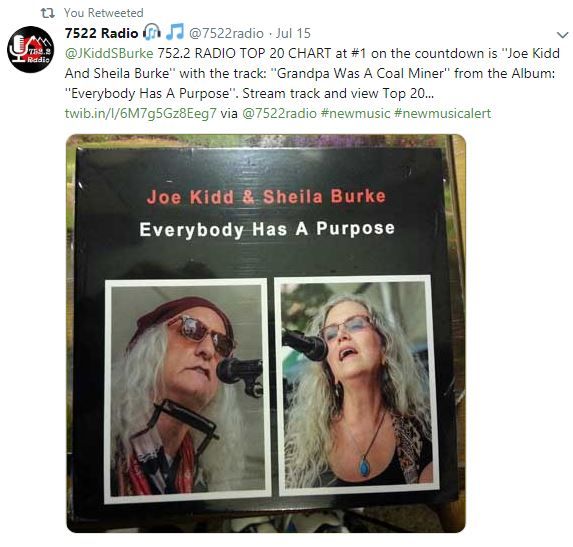This screenshot has height=547, width=573.
Task: Open the Jul 15 tweet timestamp
Action: pos(293,33)
